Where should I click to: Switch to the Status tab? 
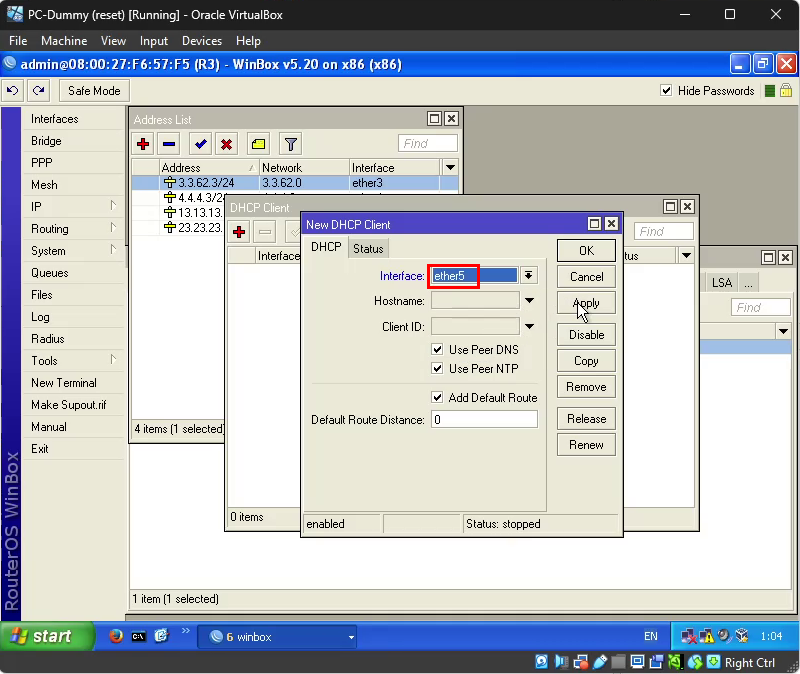[x=368, y=248]
